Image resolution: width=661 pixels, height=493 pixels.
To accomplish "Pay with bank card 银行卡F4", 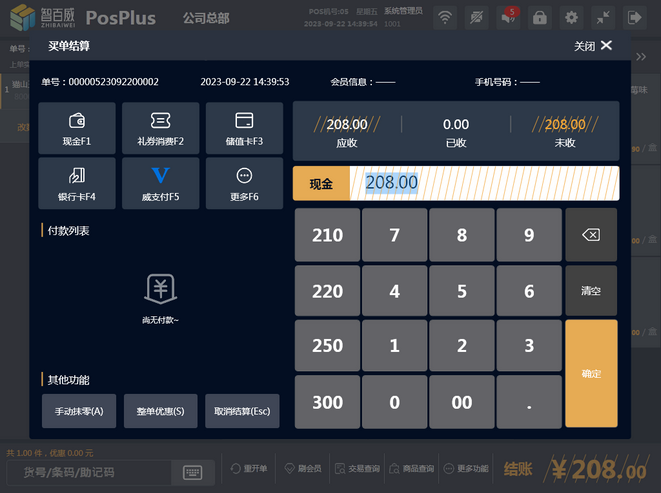I will pyautogui.click(x=78, y=184).
